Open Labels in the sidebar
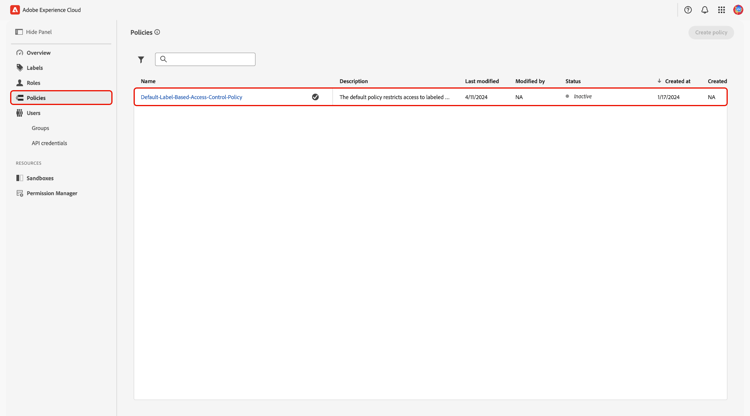This screenshot has height=416, width=750. coord(35,68)
